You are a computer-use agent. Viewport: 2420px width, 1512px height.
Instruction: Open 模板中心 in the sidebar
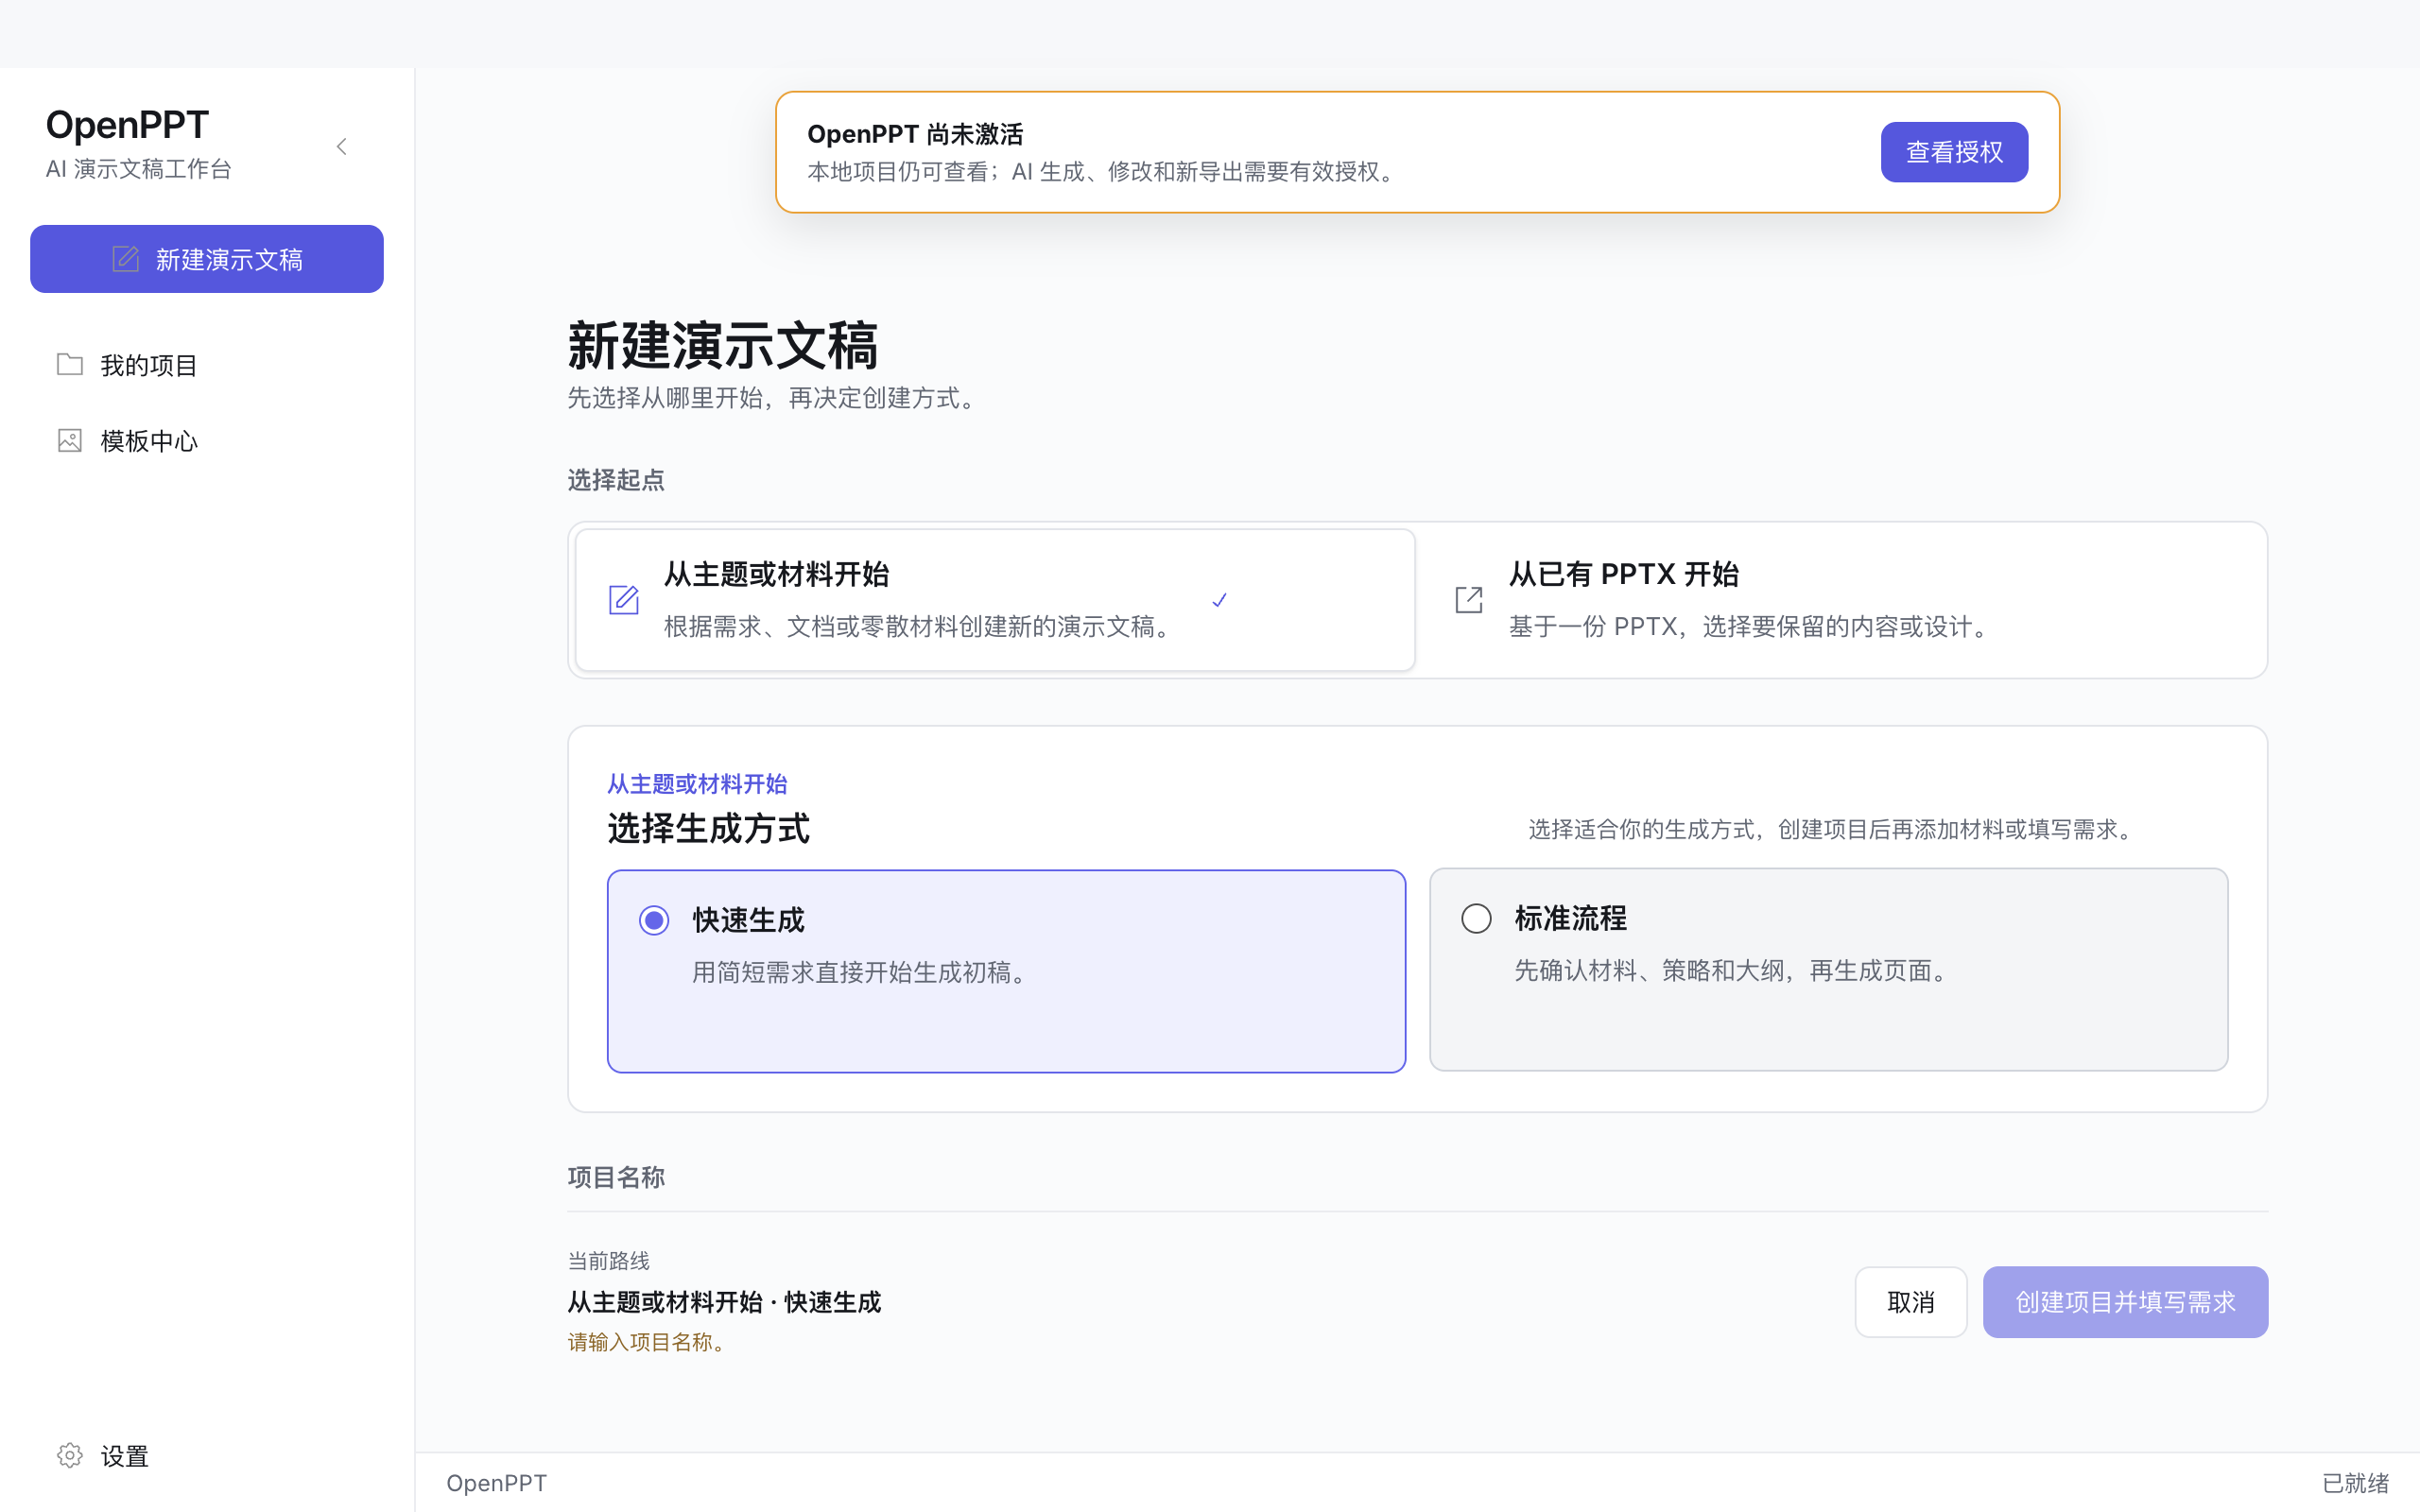(207, 441)
